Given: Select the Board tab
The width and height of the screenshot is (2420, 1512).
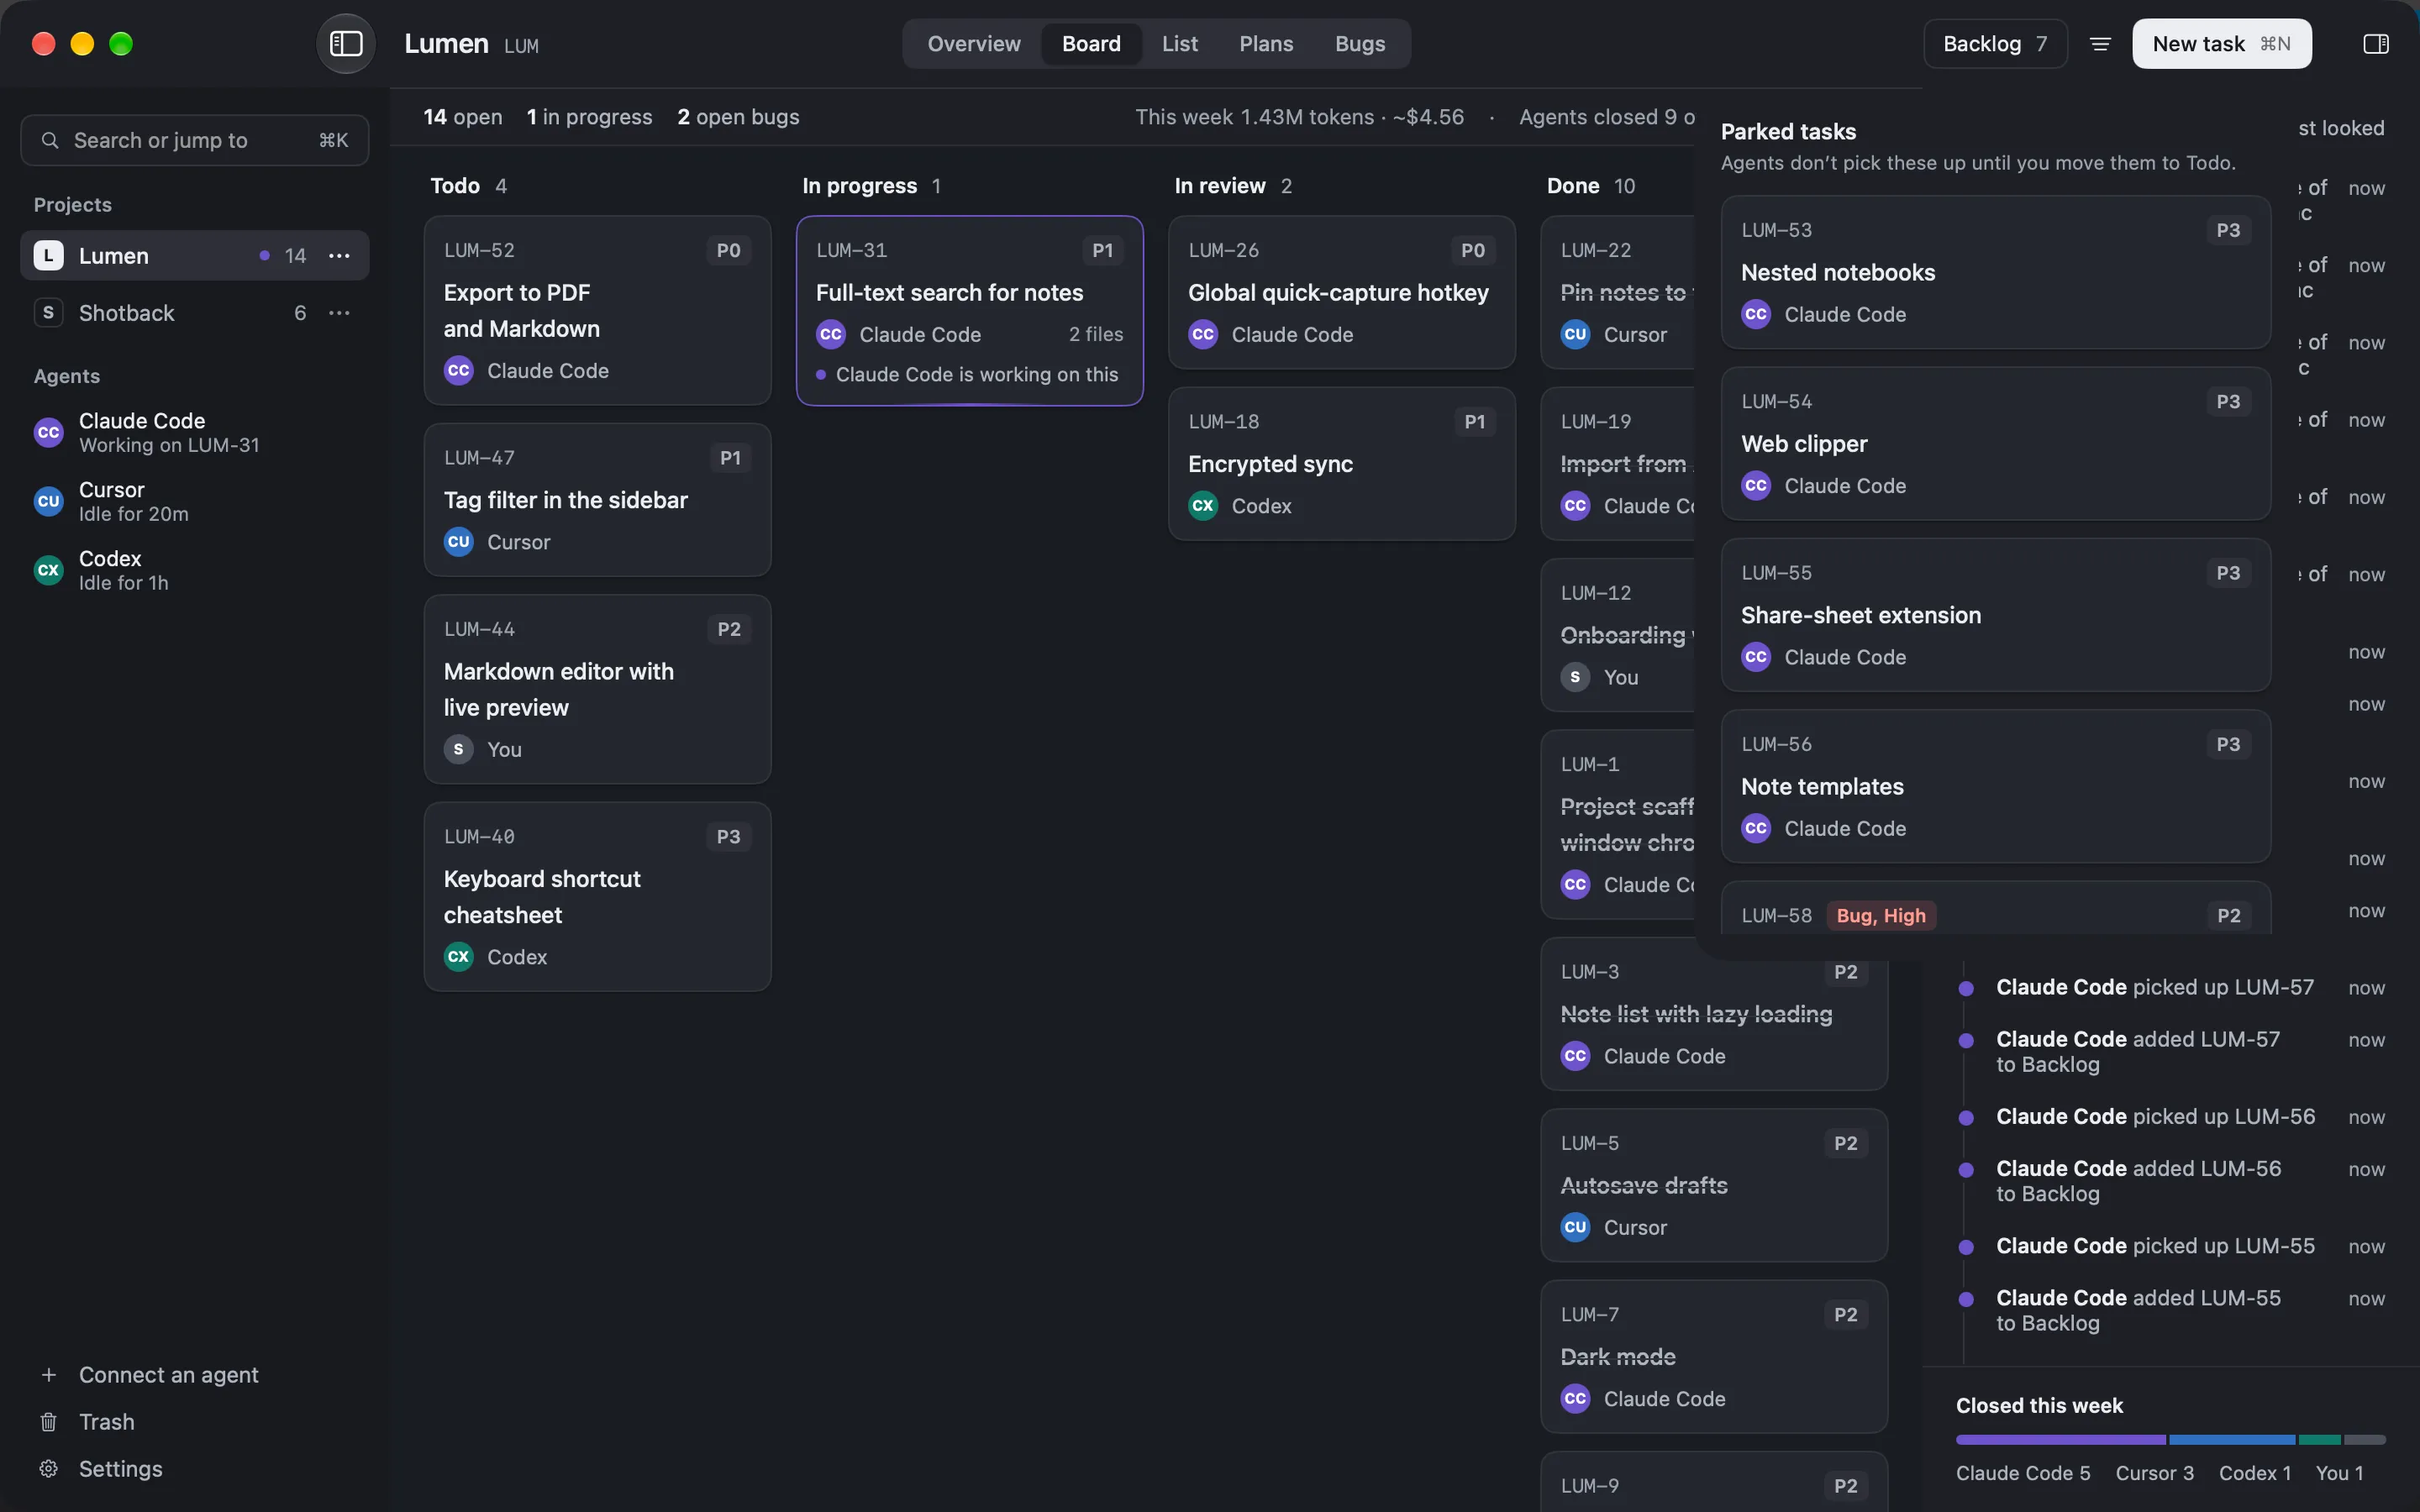Looking at the screenshot, I should click(x=1091, y=44).
